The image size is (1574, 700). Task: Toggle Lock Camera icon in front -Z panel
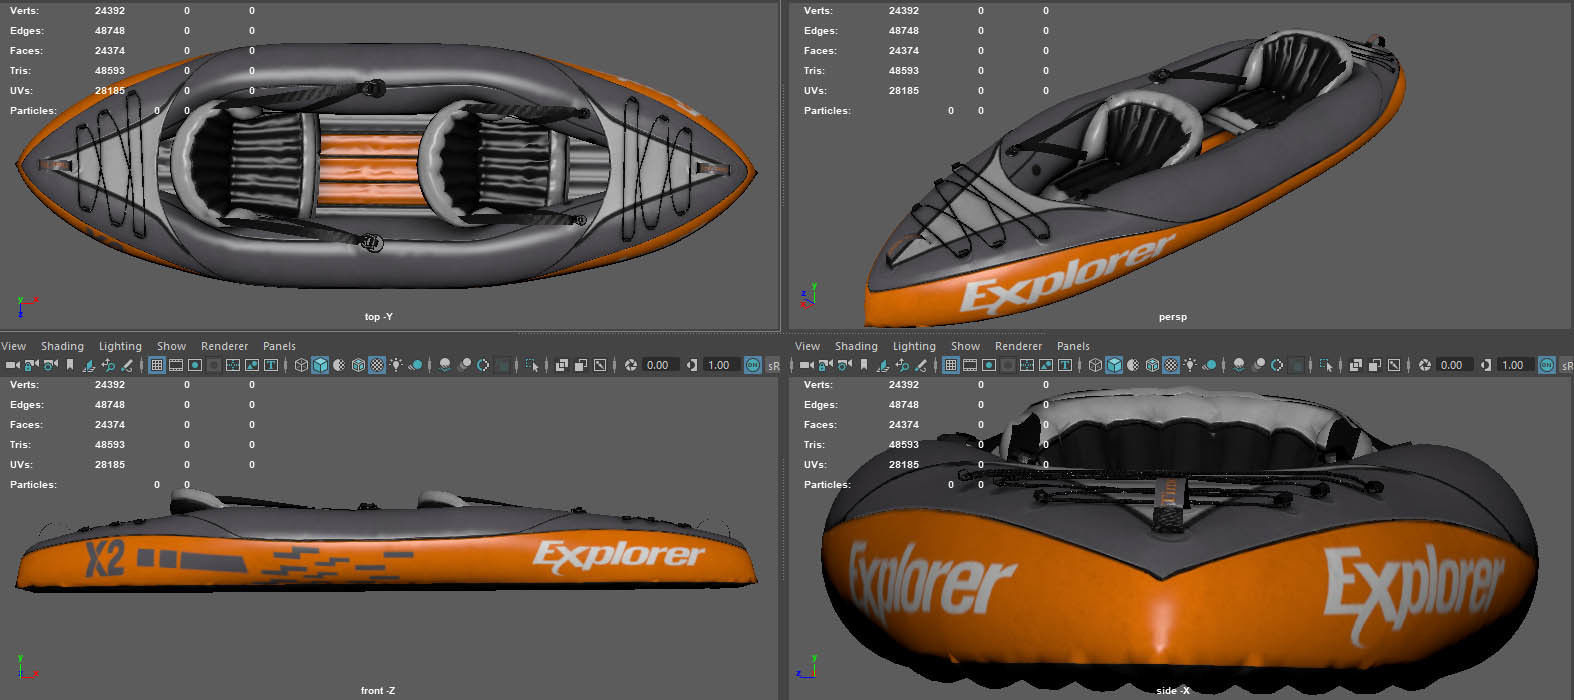tap(31, 365)
